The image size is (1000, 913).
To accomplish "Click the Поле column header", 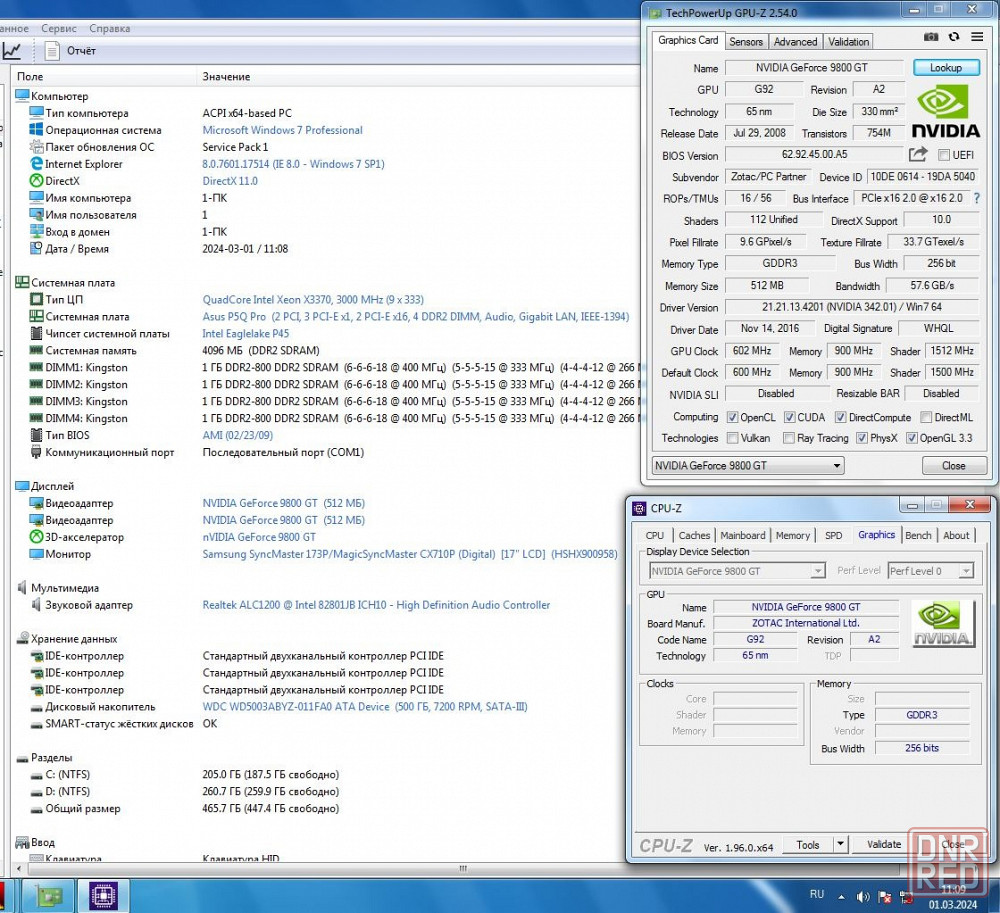I will coord(105,77).
